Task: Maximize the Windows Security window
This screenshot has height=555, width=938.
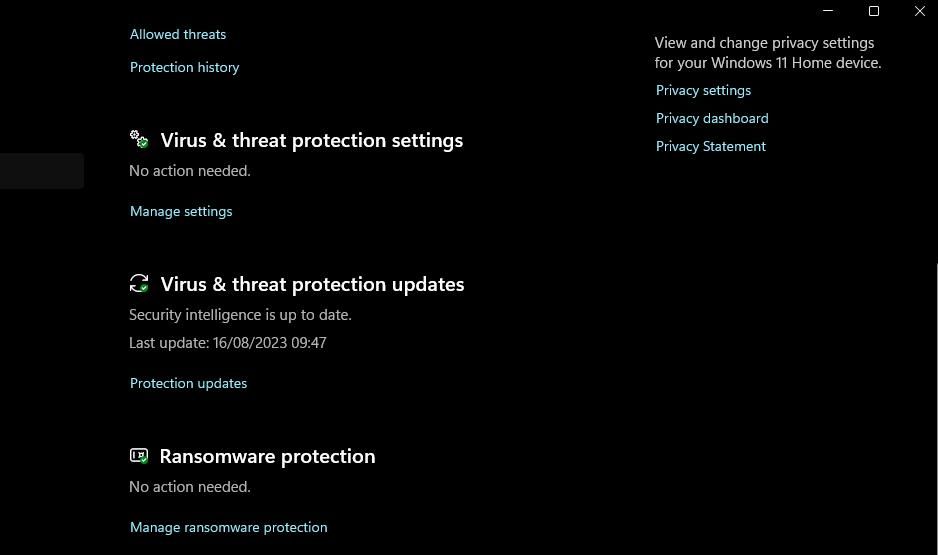Action: click(x=874, y=11)
